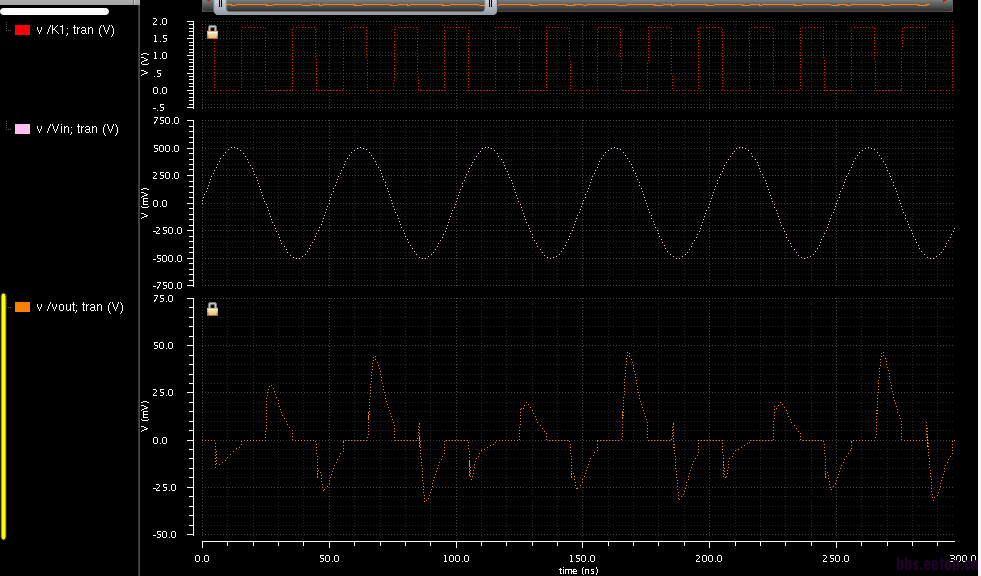Click the tree connector beside the v /vout legend entry
Viewport: 981px width, 576px height.
tap(9, 305)
